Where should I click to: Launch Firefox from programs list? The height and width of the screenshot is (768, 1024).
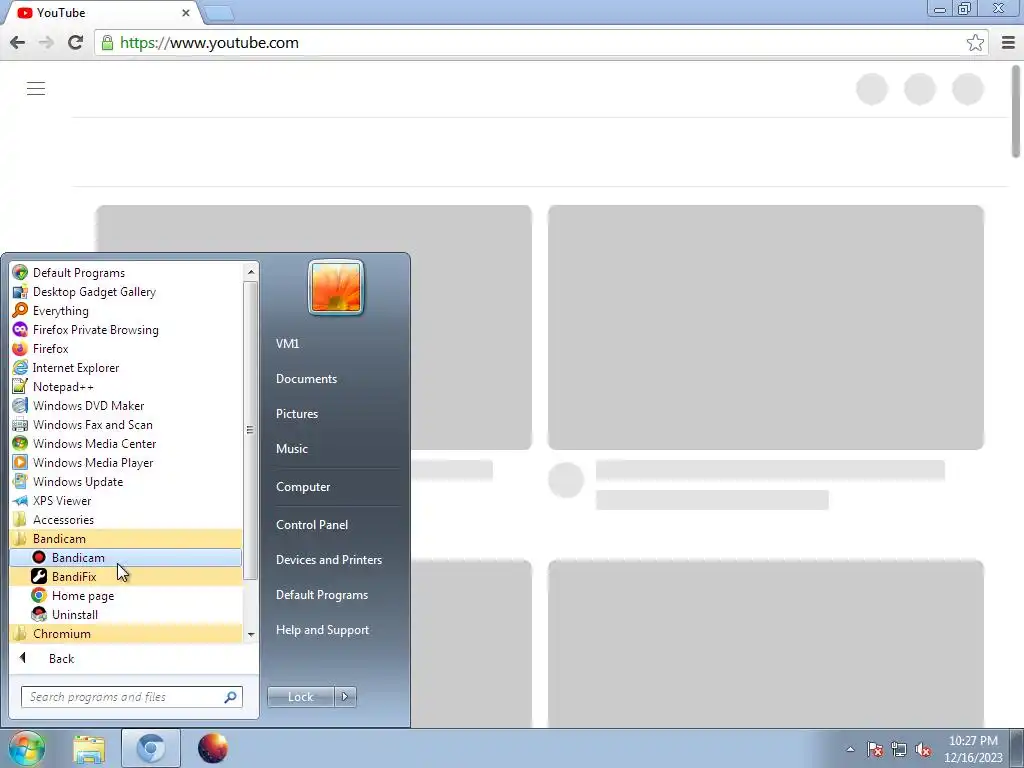[125, 348]
